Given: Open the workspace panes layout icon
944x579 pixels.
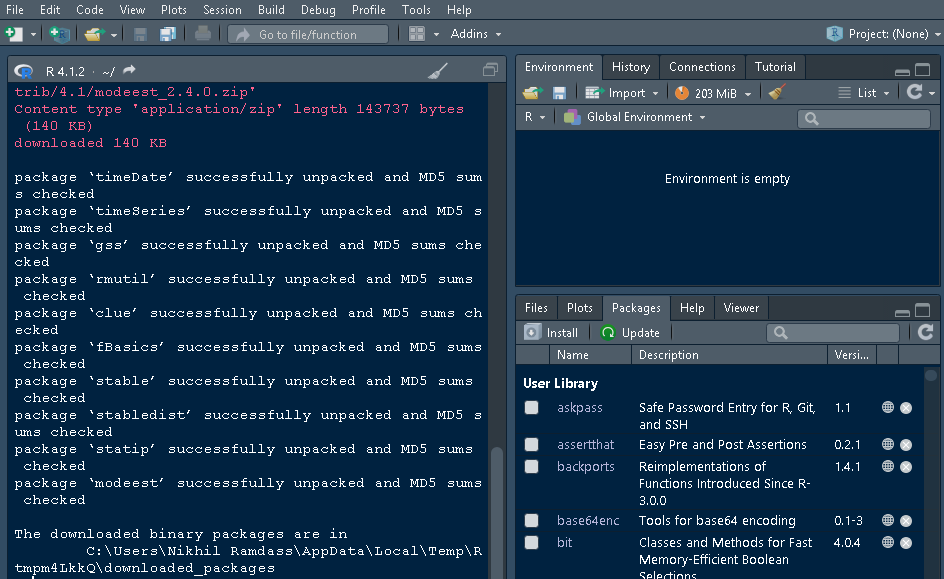Looking at the screenshot, I should point(418,33).
